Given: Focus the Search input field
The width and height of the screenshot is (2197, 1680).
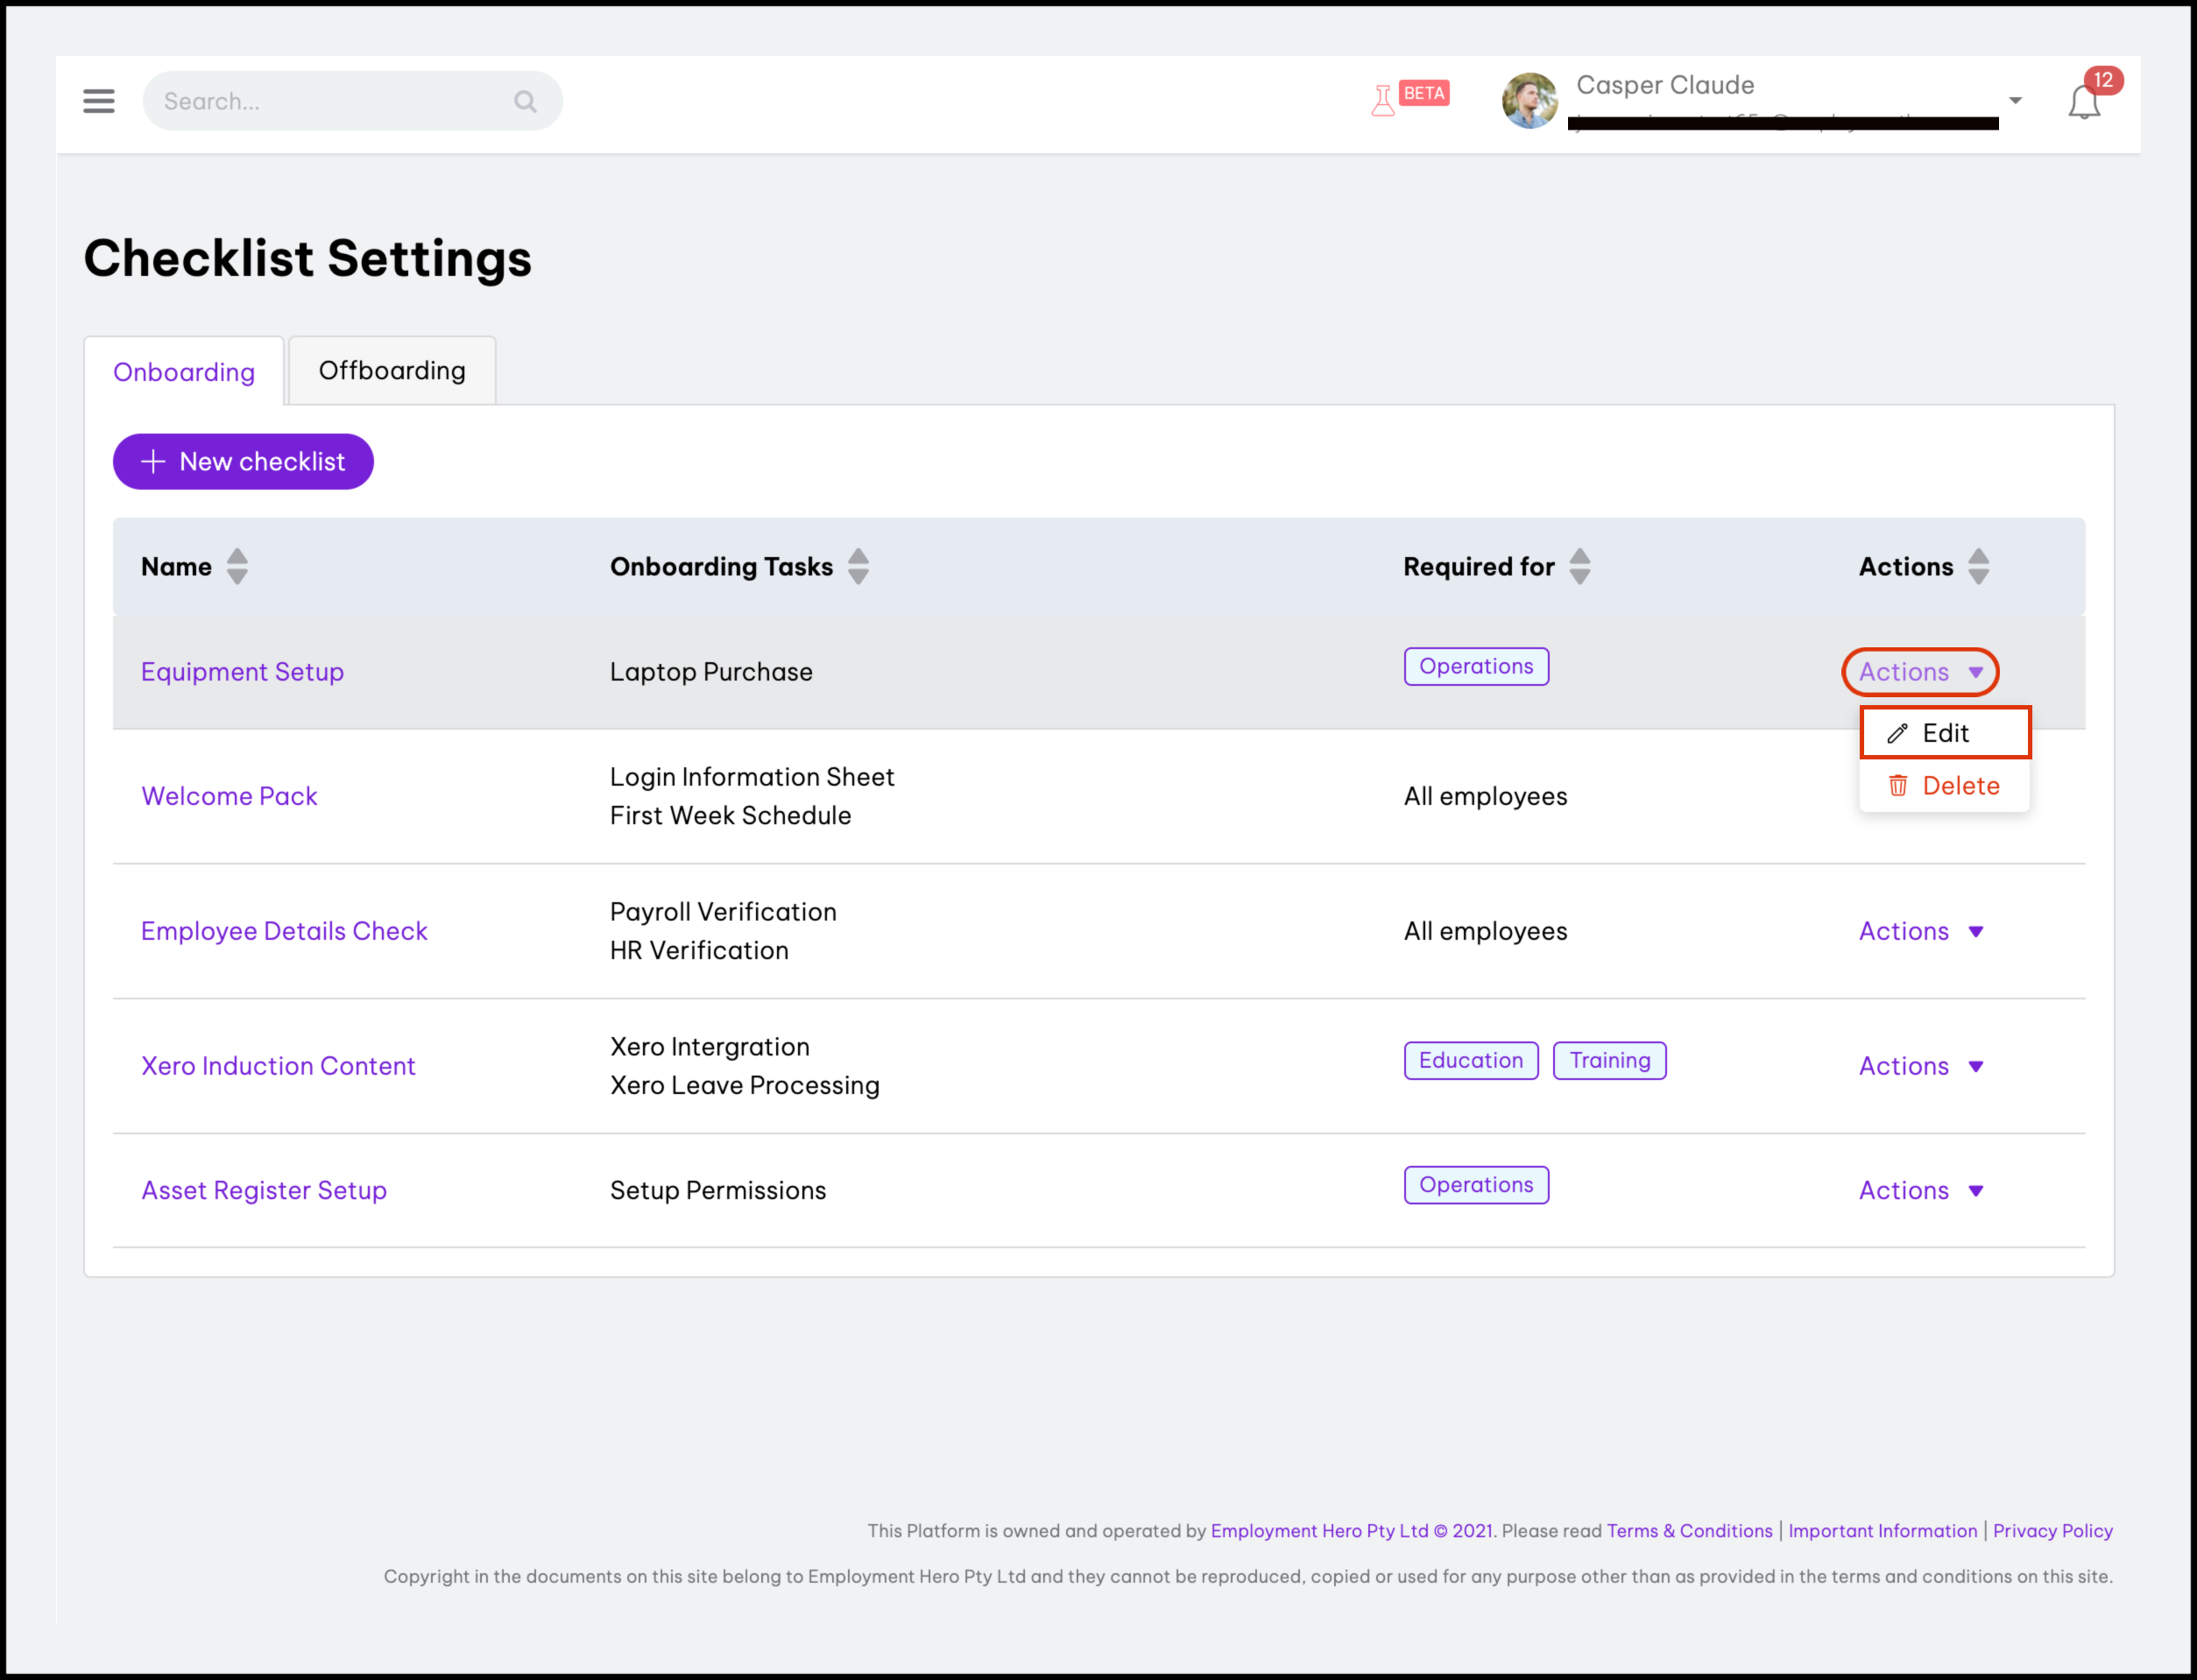Looking at the screenshot, I should point(330,101).
